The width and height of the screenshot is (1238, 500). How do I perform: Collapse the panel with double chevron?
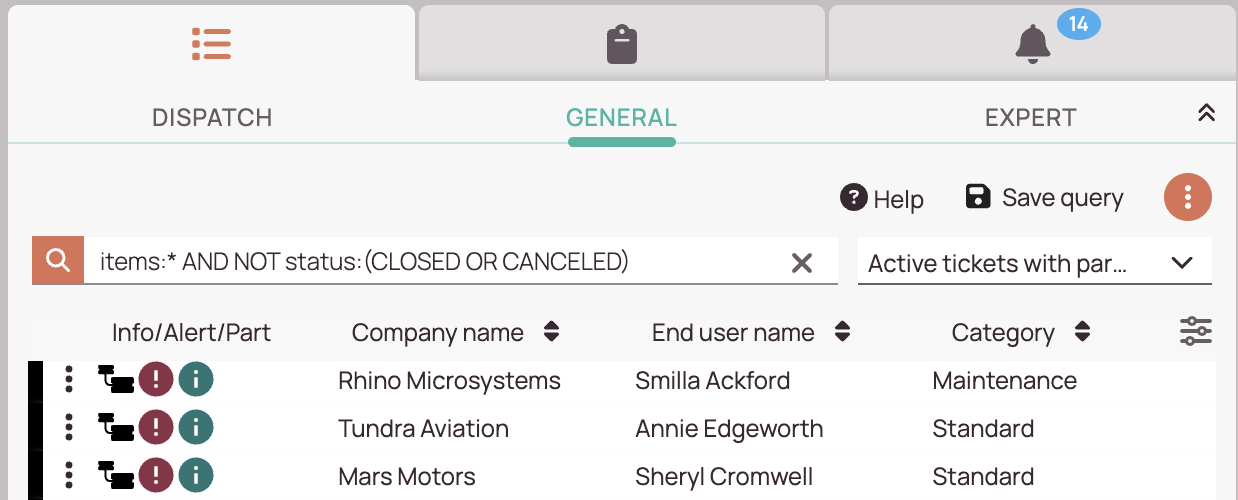coord(1206,113)
